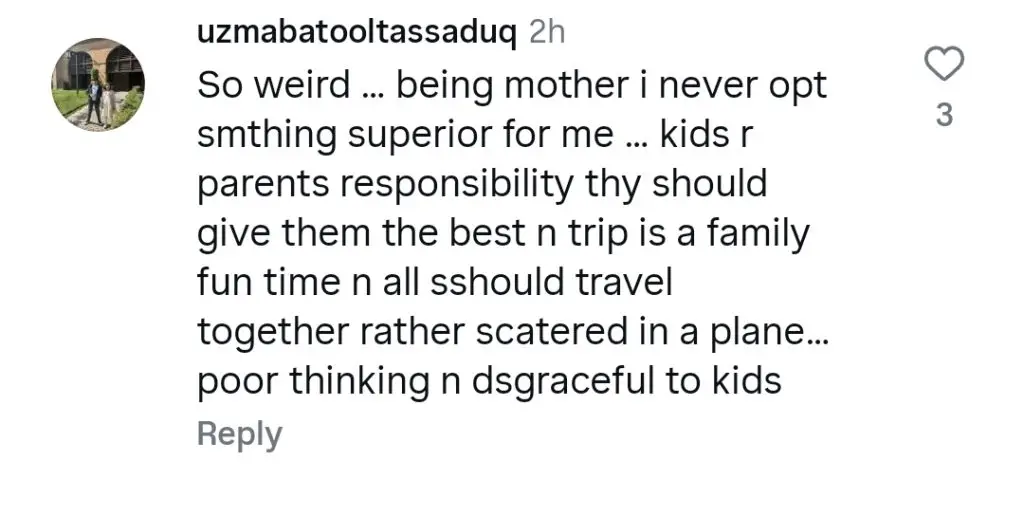The width and height of the screenshot is (1024, 516).
Task: Click the word "together" in the comment
Action: 274,334
